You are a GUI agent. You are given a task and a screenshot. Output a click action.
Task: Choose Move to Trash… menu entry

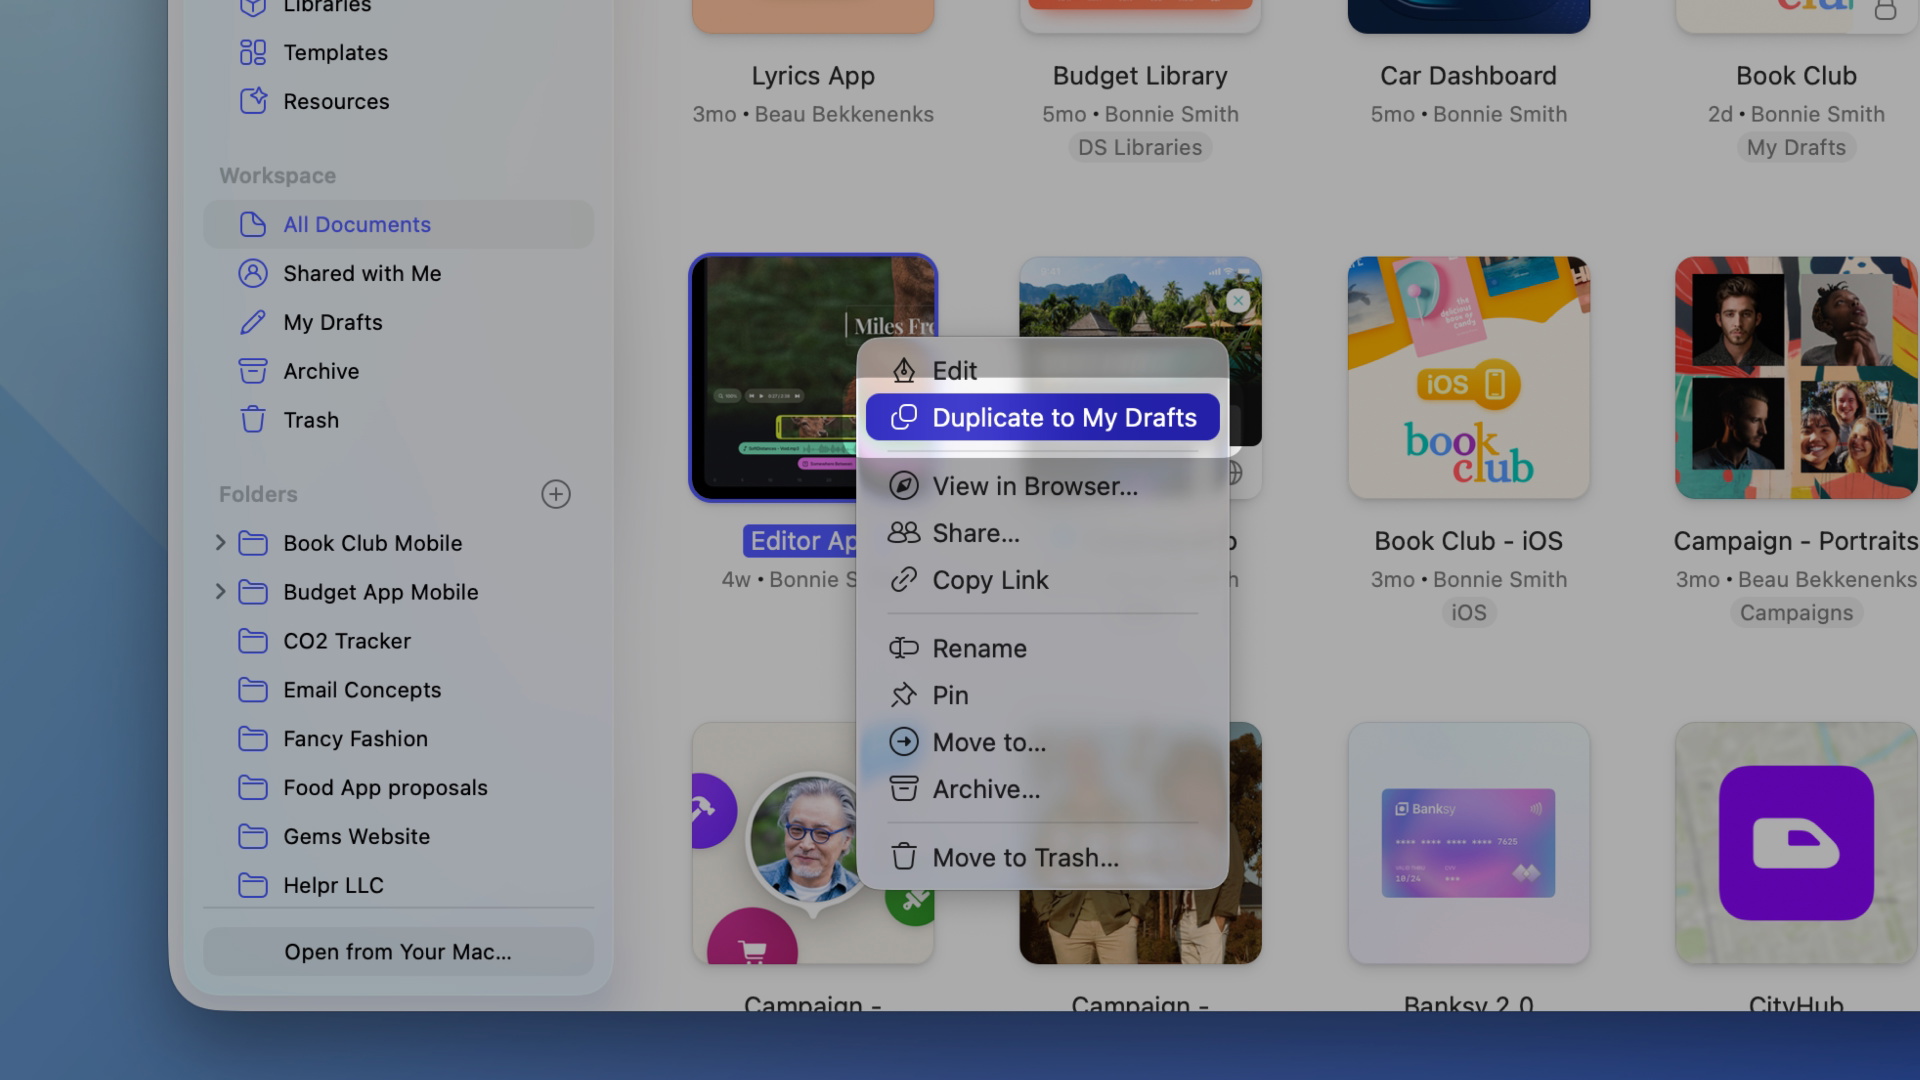(1042, 857)
